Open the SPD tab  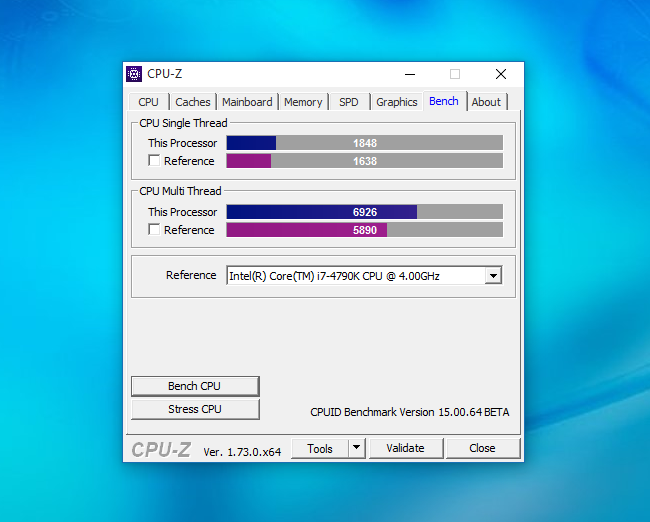point(349,102)
